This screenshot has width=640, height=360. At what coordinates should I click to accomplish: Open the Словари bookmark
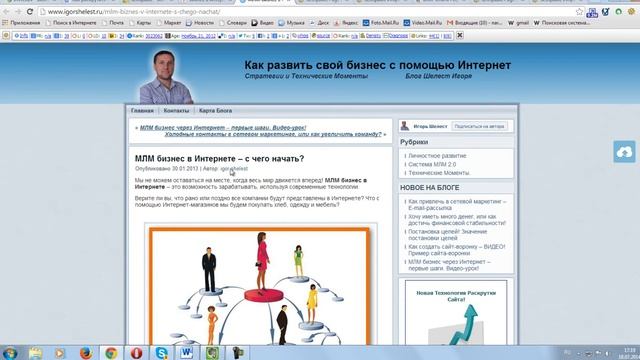click(233, 23)
